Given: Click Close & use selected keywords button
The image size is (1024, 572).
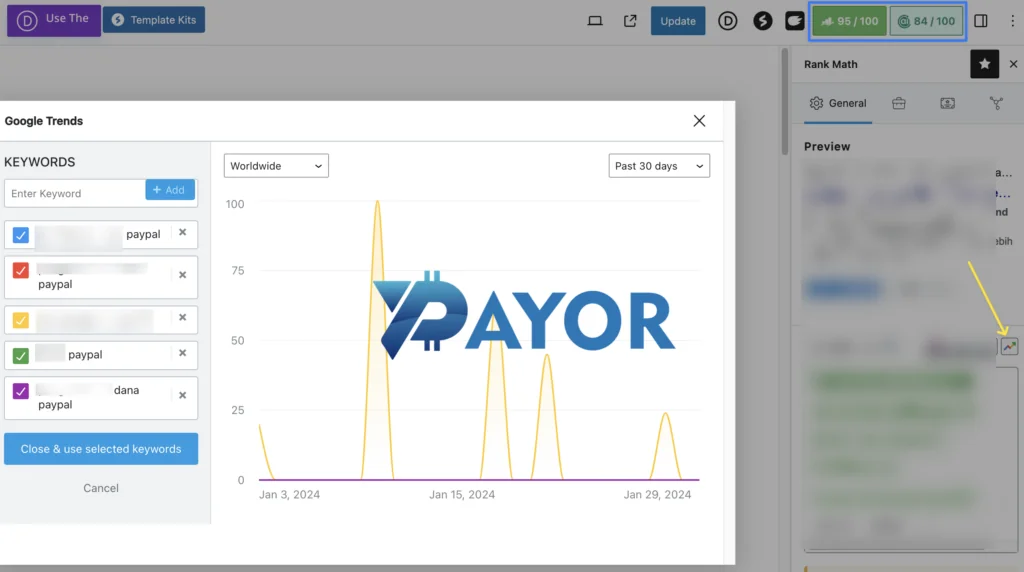Looking at the screenshot, I should point(101,449).
